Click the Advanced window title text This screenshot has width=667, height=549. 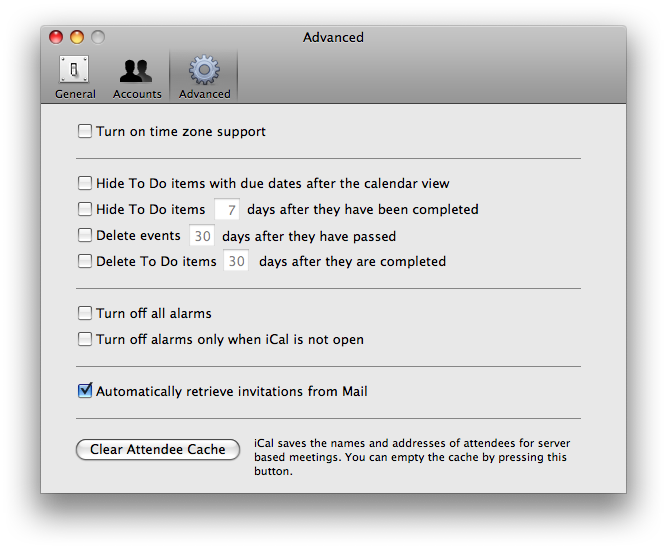tap(333, 37)
